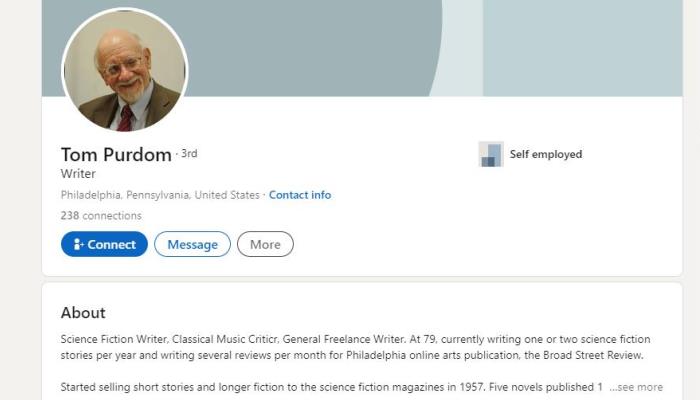Click the person-plus icon inside Connect

click(x=78, y=244)
